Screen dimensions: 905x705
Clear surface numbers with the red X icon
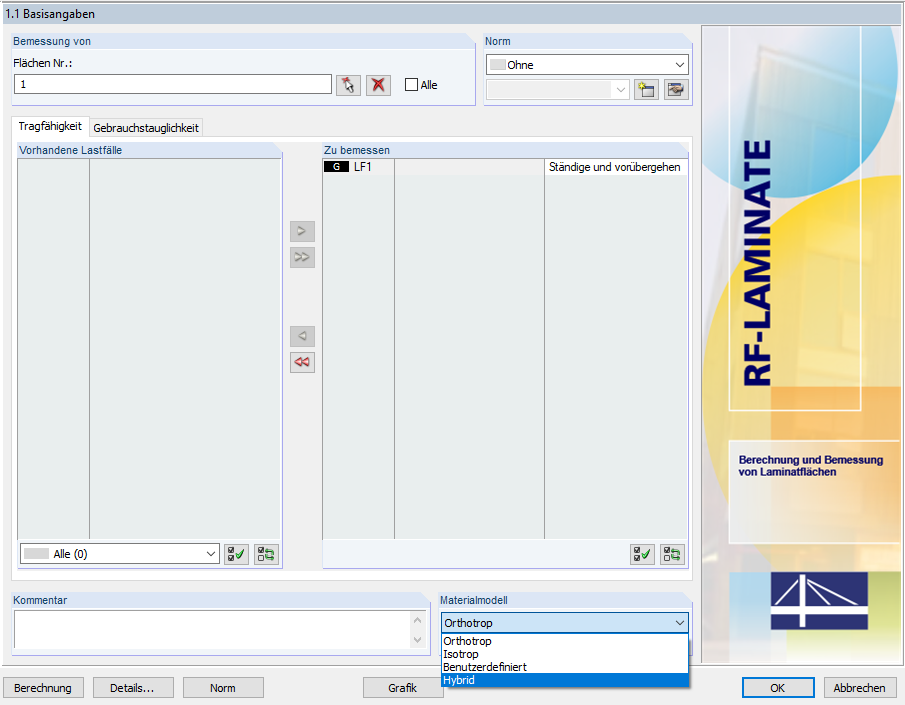(378, 85)
